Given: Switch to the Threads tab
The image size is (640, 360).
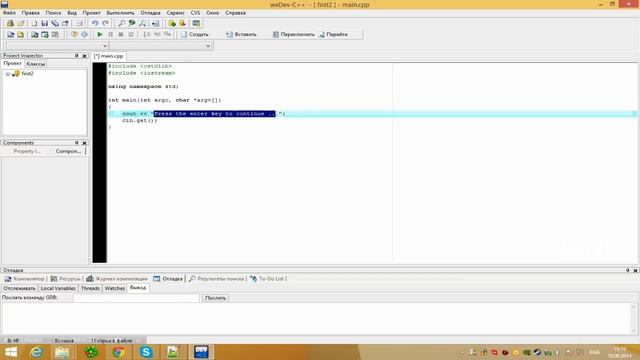Looking at the screenshot, I should click(x=90, y=288).
